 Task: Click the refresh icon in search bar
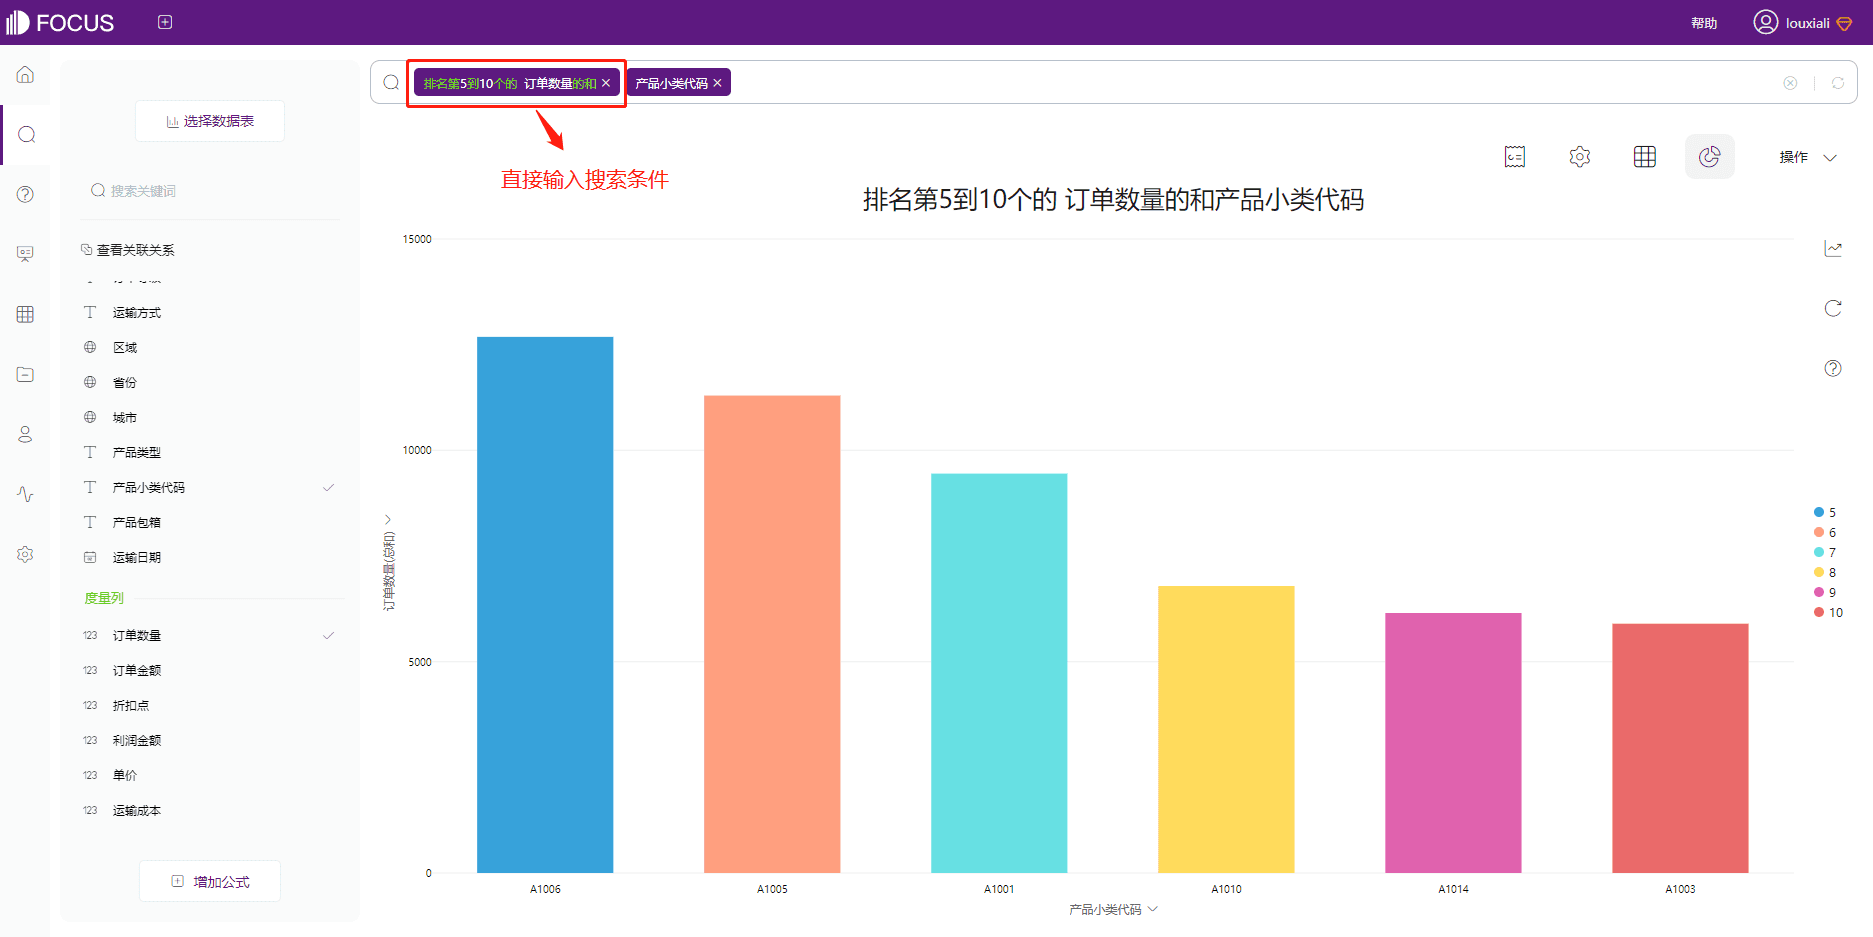[1838, 83]
